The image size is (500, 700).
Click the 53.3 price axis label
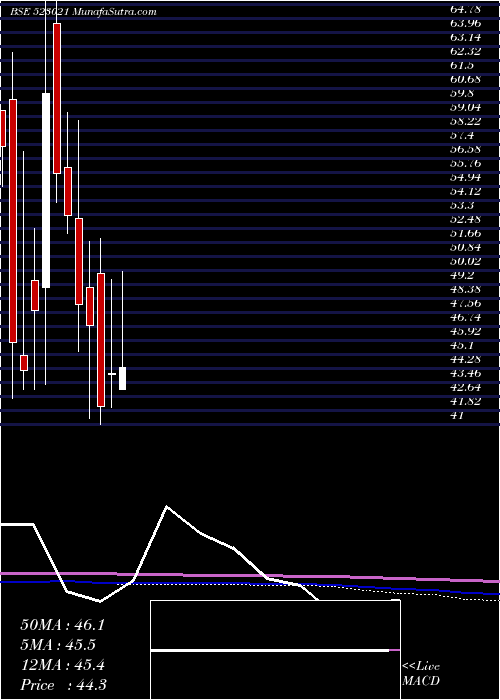(462, 206)
